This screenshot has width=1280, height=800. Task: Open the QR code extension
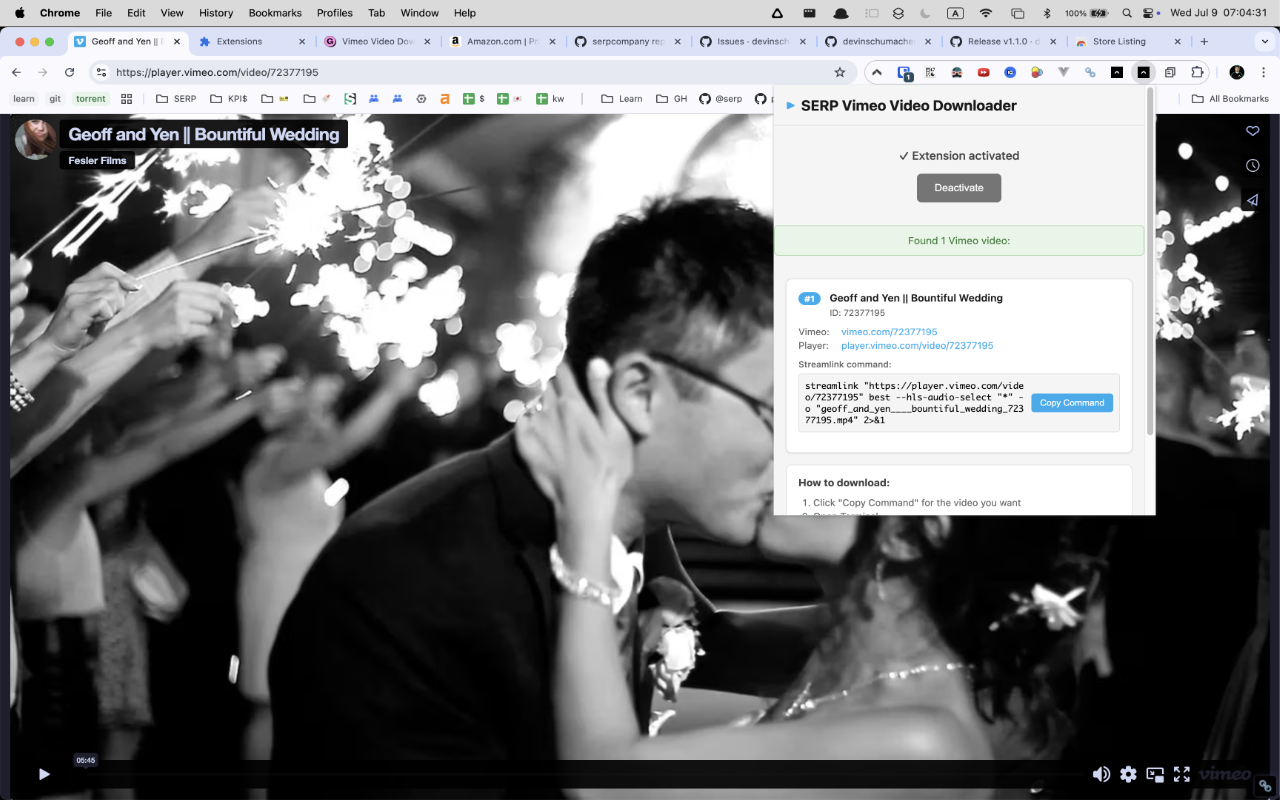[x=930, y=72]
